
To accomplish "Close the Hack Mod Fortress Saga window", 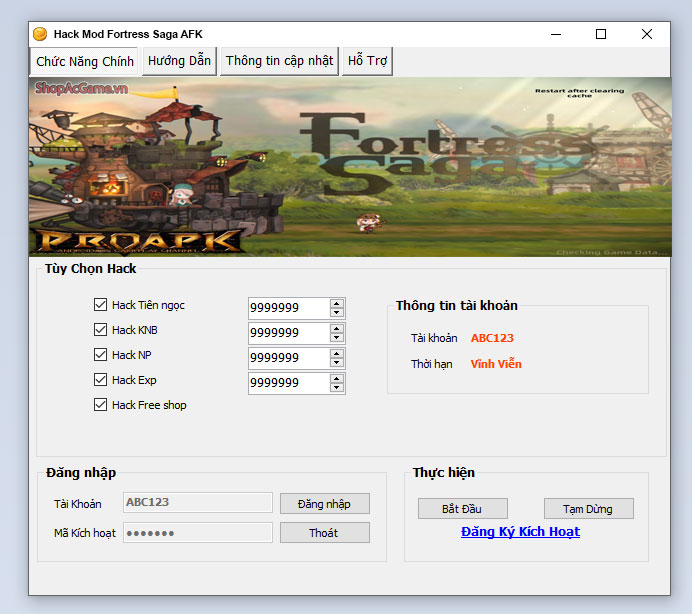I will click(x=647, y=34).
